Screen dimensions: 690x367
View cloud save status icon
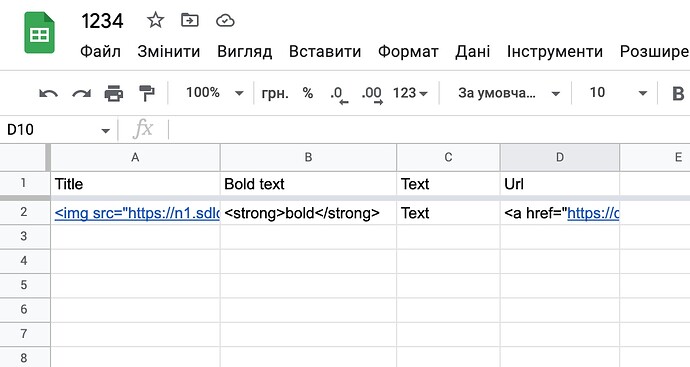(225, 20)
